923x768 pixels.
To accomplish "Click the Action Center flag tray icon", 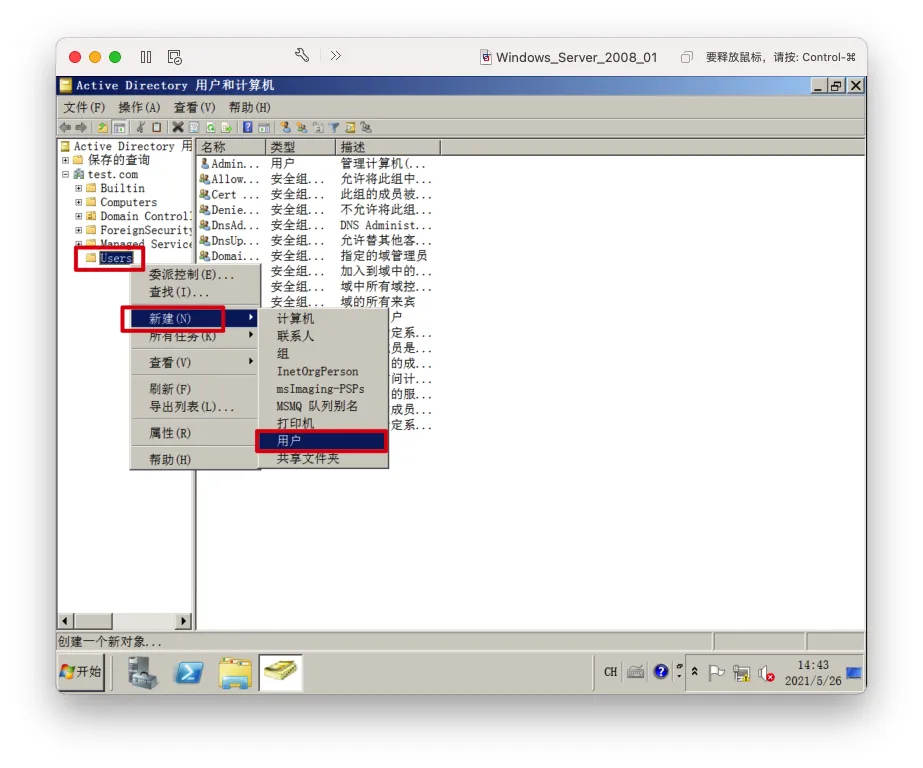I will click(x=716, y=672).
